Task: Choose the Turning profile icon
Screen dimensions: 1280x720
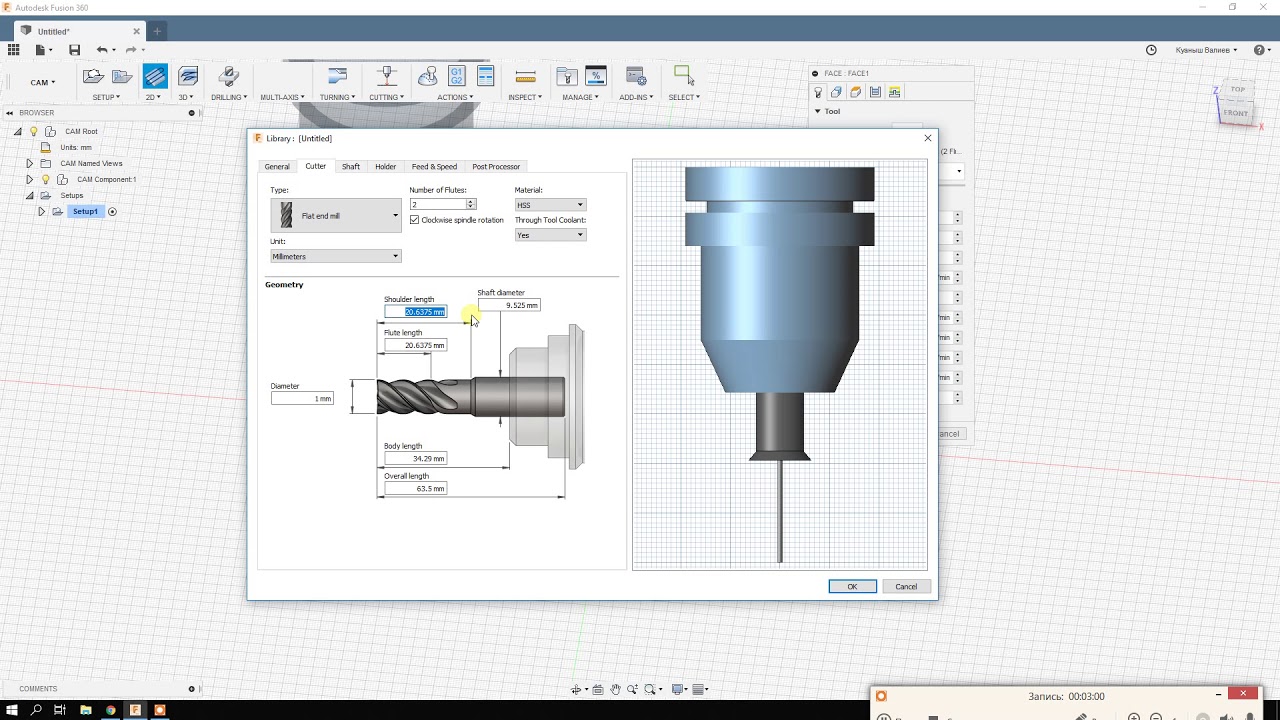Action: (x=337, y=76)
